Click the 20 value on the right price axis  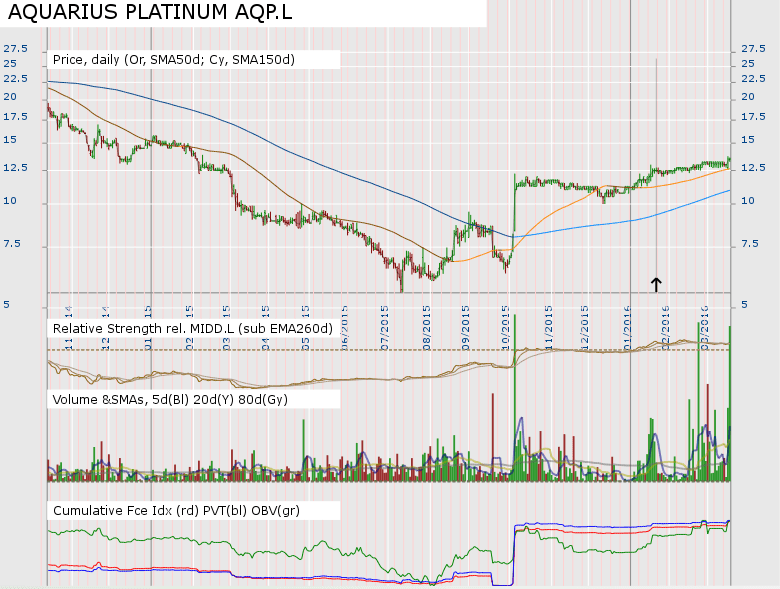tap(748, 98)
